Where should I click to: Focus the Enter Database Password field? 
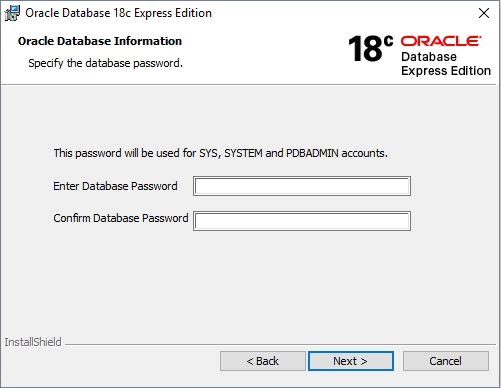302,186
